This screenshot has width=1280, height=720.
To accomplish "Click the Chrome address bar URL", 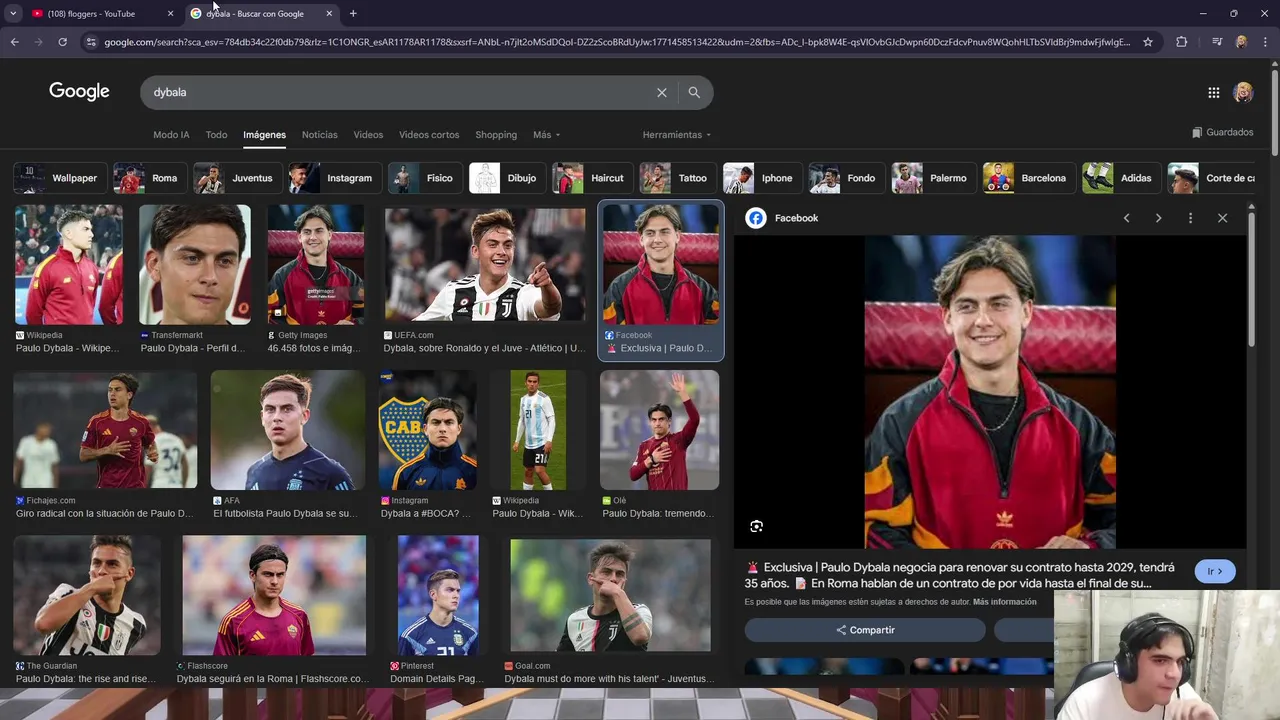I will (617, 42).
